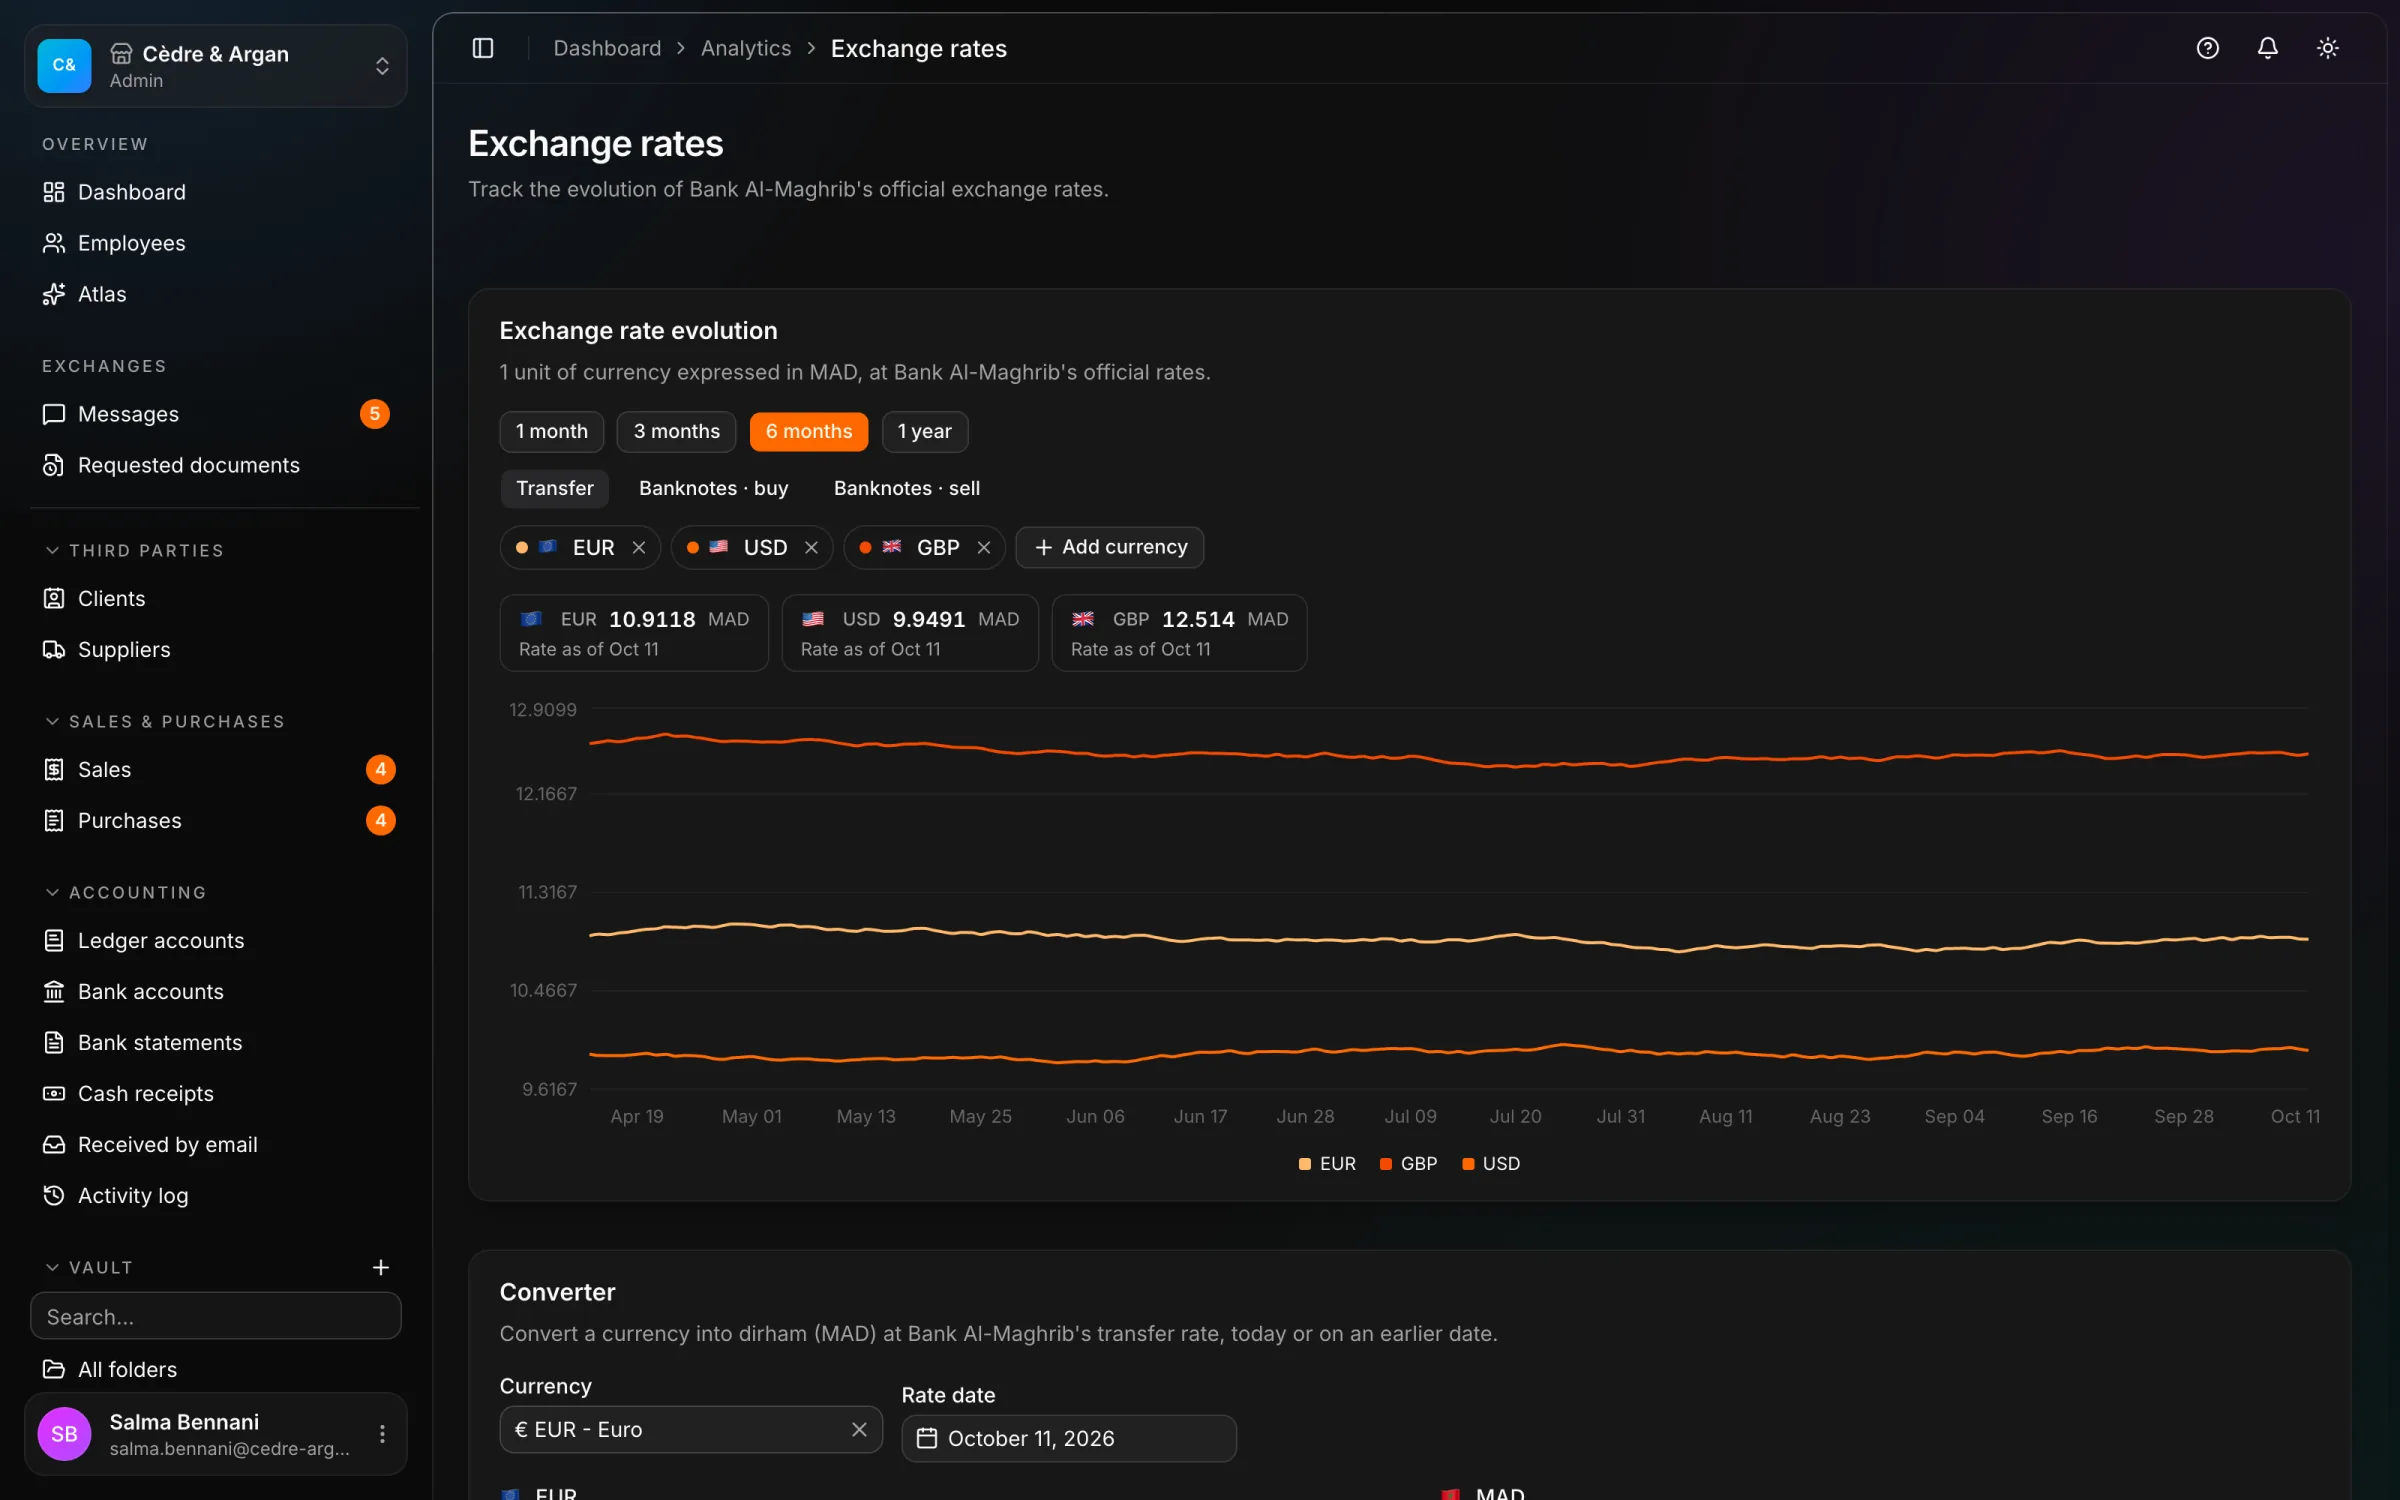2400x1500 pixels.
Task: Switch to Banknotes · sell tab
Action: 906,488
